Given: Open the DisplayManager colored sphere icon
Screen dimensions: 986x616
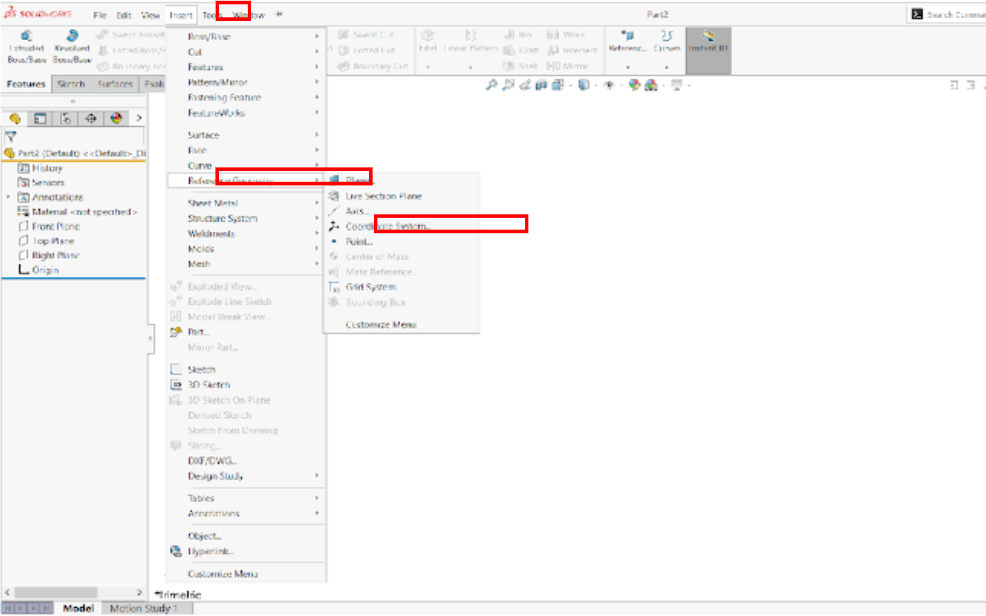Looking at the screenshot, I should click(x=116, y=118).
